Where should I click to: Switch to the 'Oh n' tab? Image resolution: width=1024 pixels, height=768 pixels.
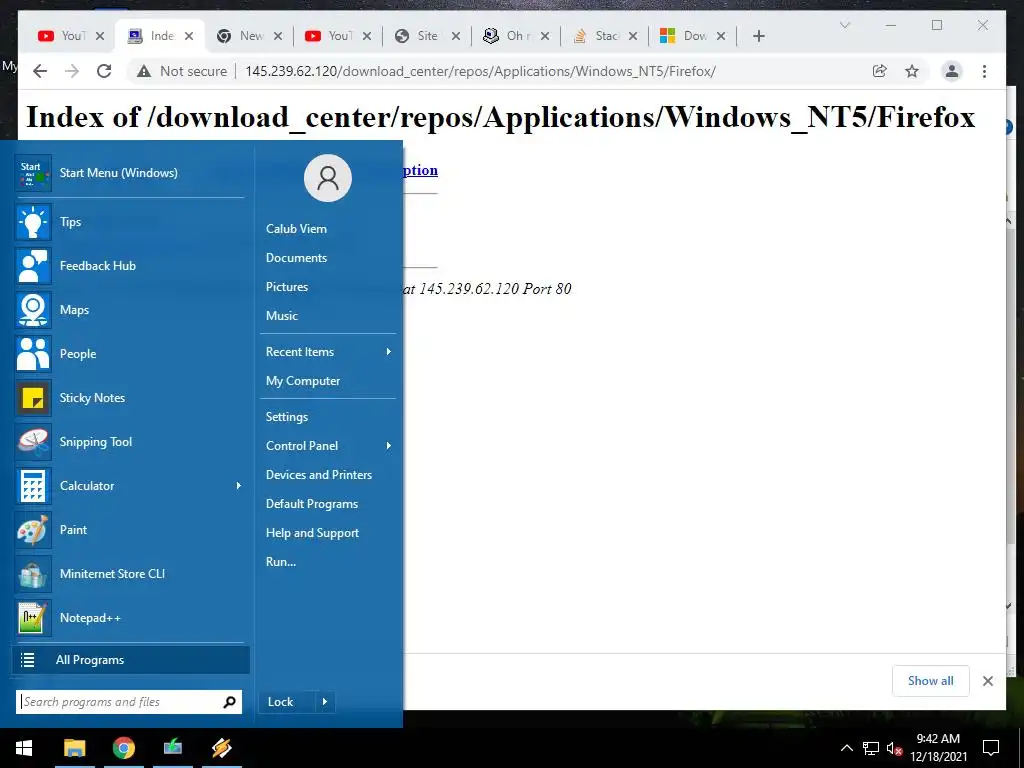coord(507,36)
